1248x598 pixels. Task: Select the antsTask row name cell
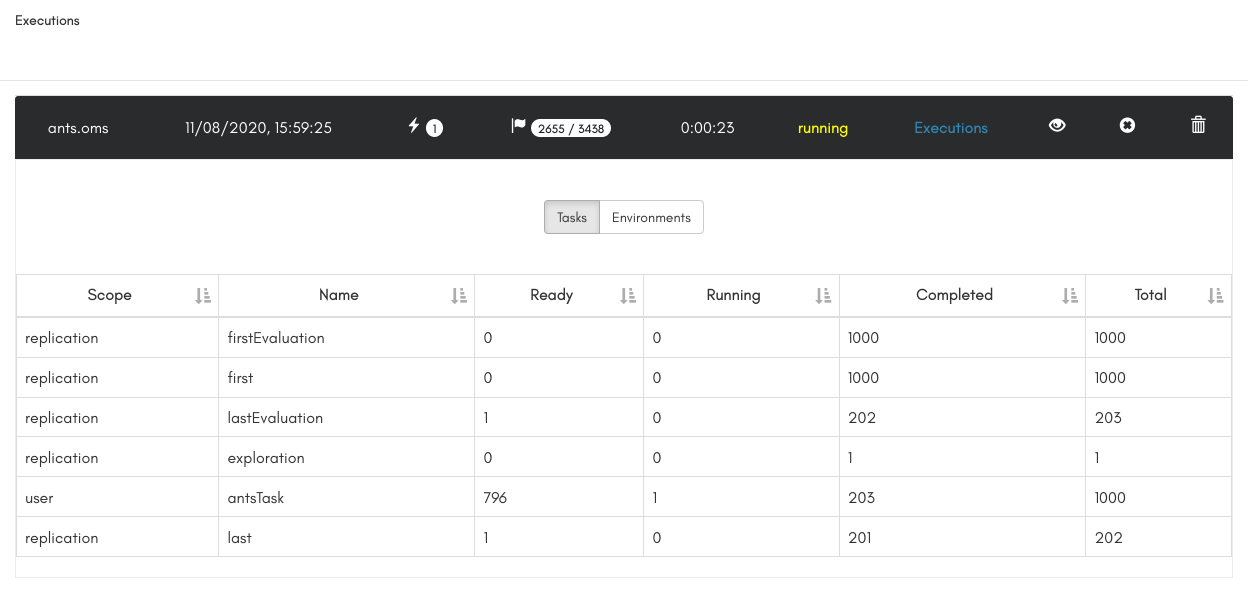[x=256, y=498]
